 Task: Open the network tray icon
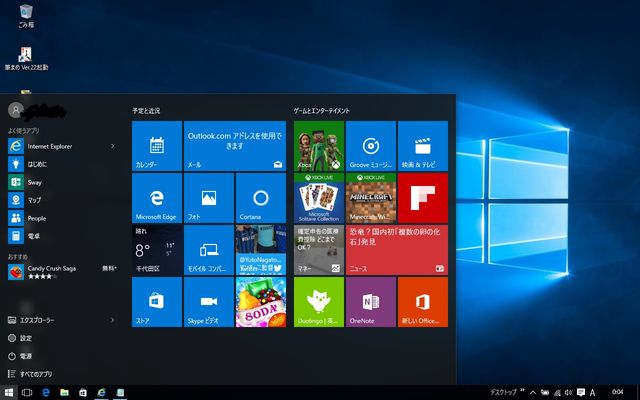pos(557,393)
